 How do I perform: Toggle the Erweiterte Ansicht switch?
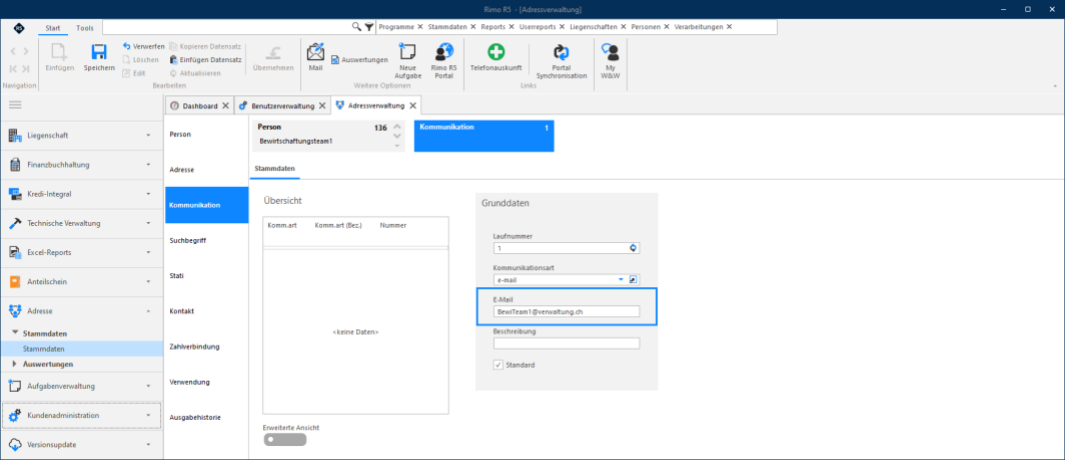click(x=285, y=440)
